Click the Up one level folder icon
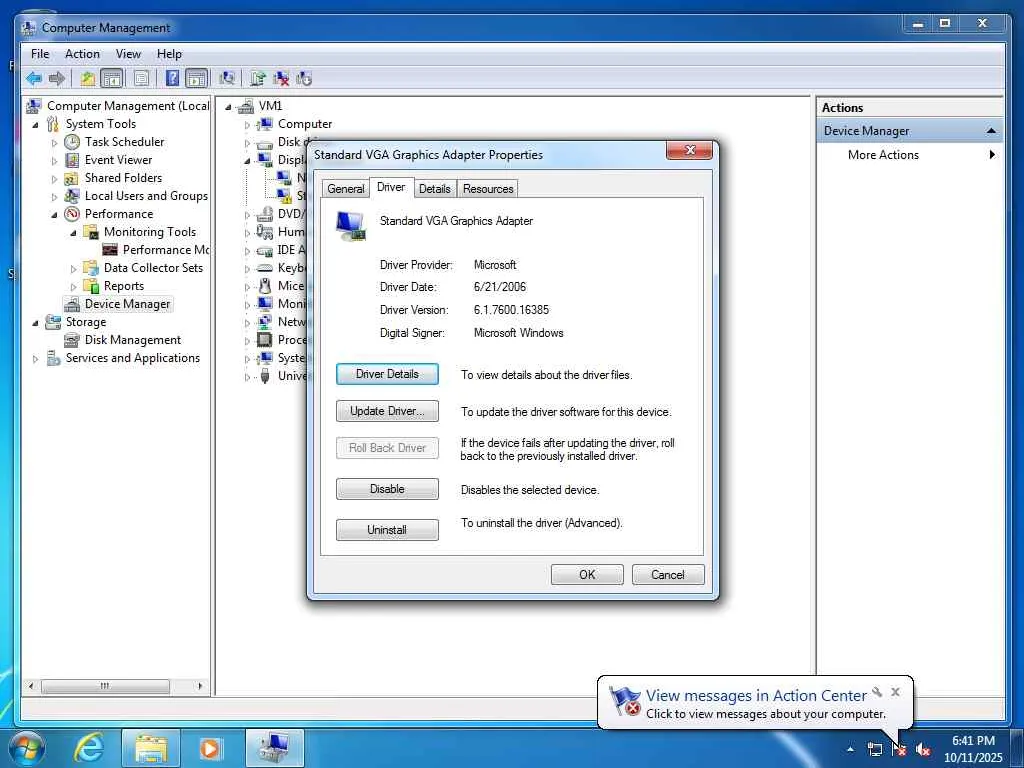The image size is (1024, 768). pos(88,79)
